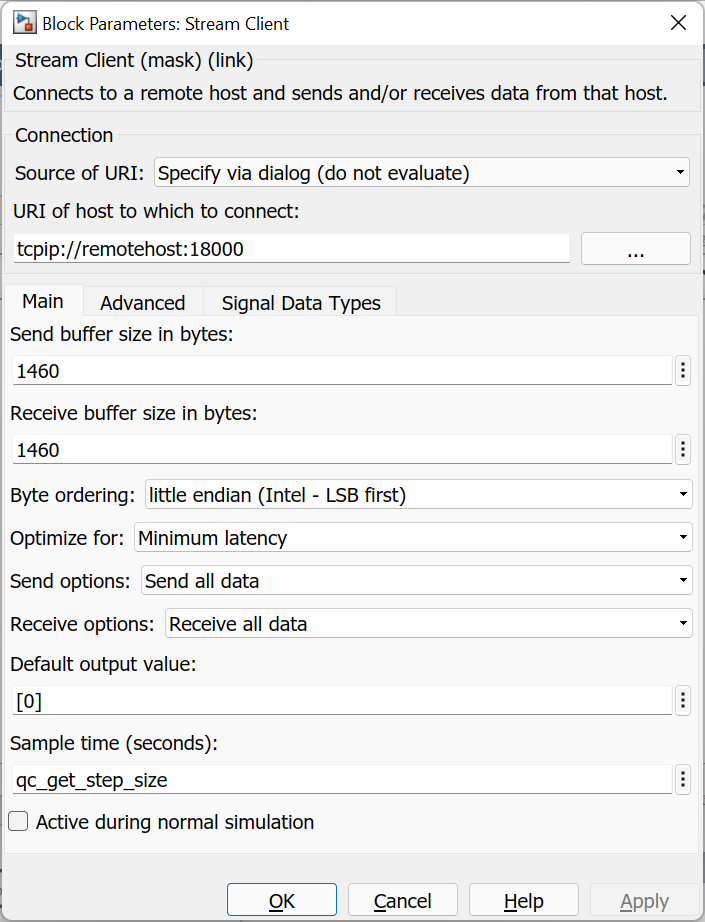Select the Main tab
Viewport: 705px width, 922px height.
pos(43,301)
